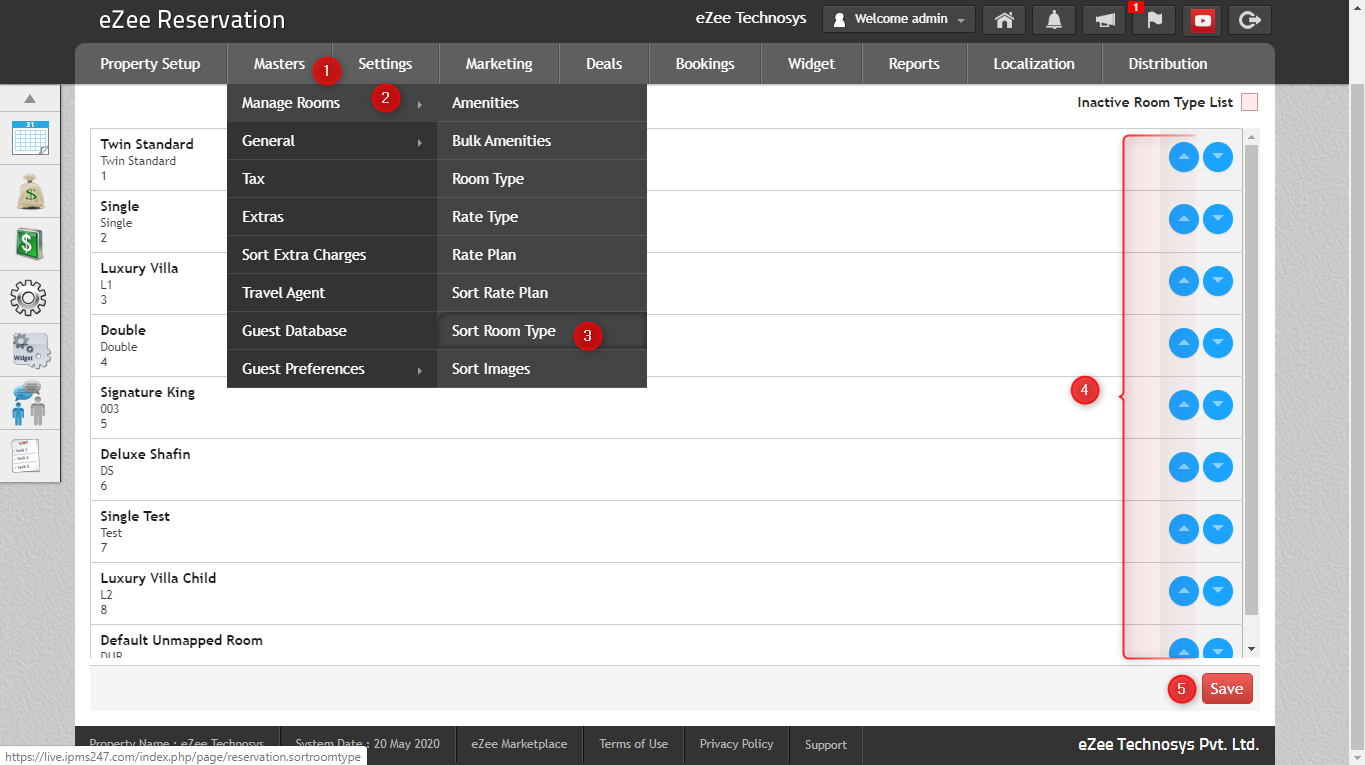Select Sort Images menu item
The image size is (1365, 765).
pos(542,369)
